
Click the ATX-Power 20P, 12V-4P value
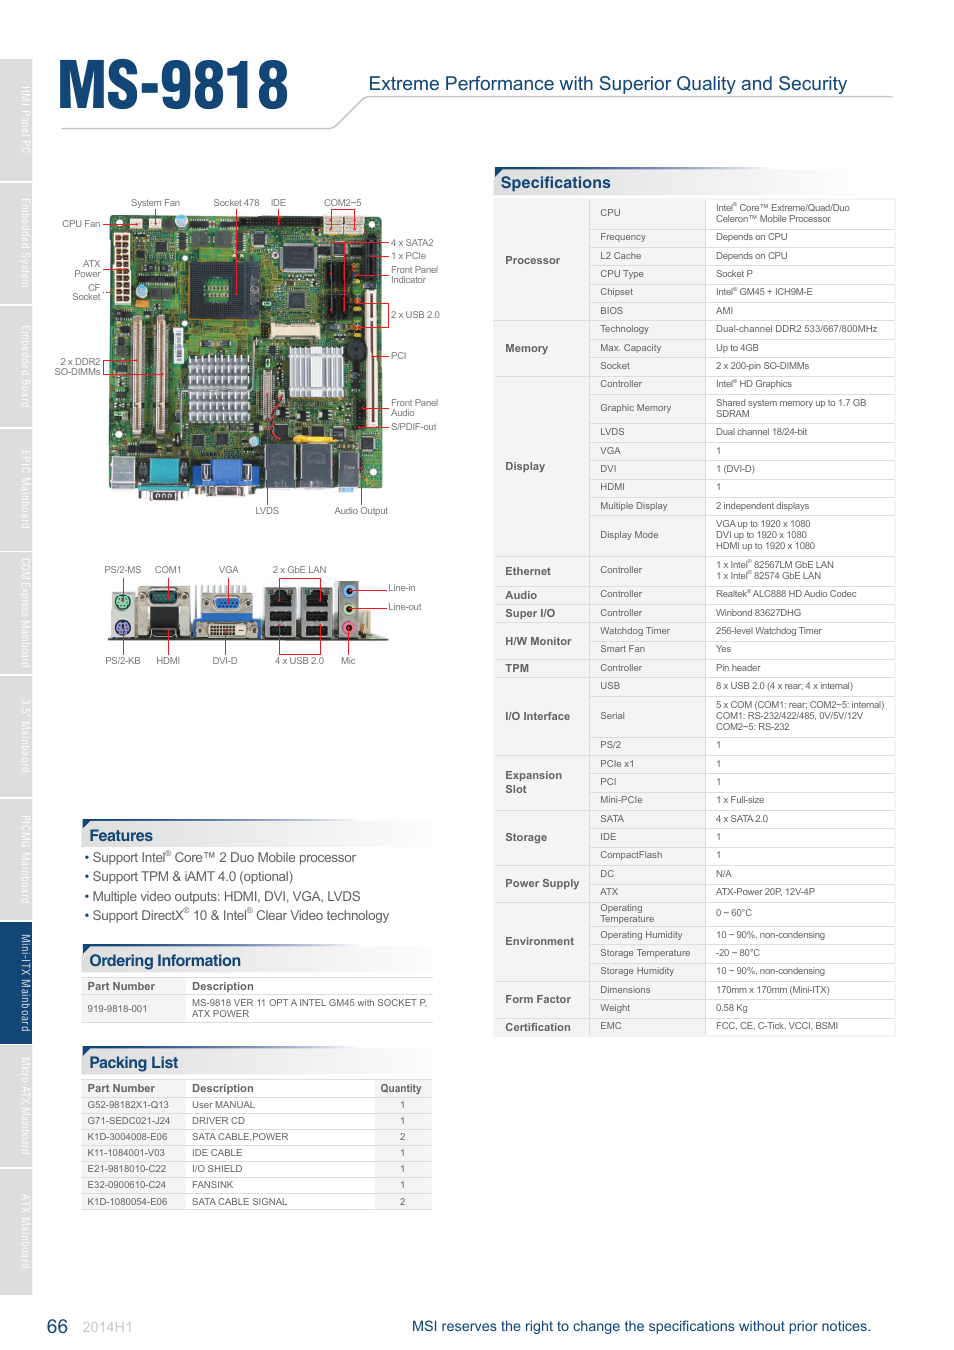(x=765, y=892)
